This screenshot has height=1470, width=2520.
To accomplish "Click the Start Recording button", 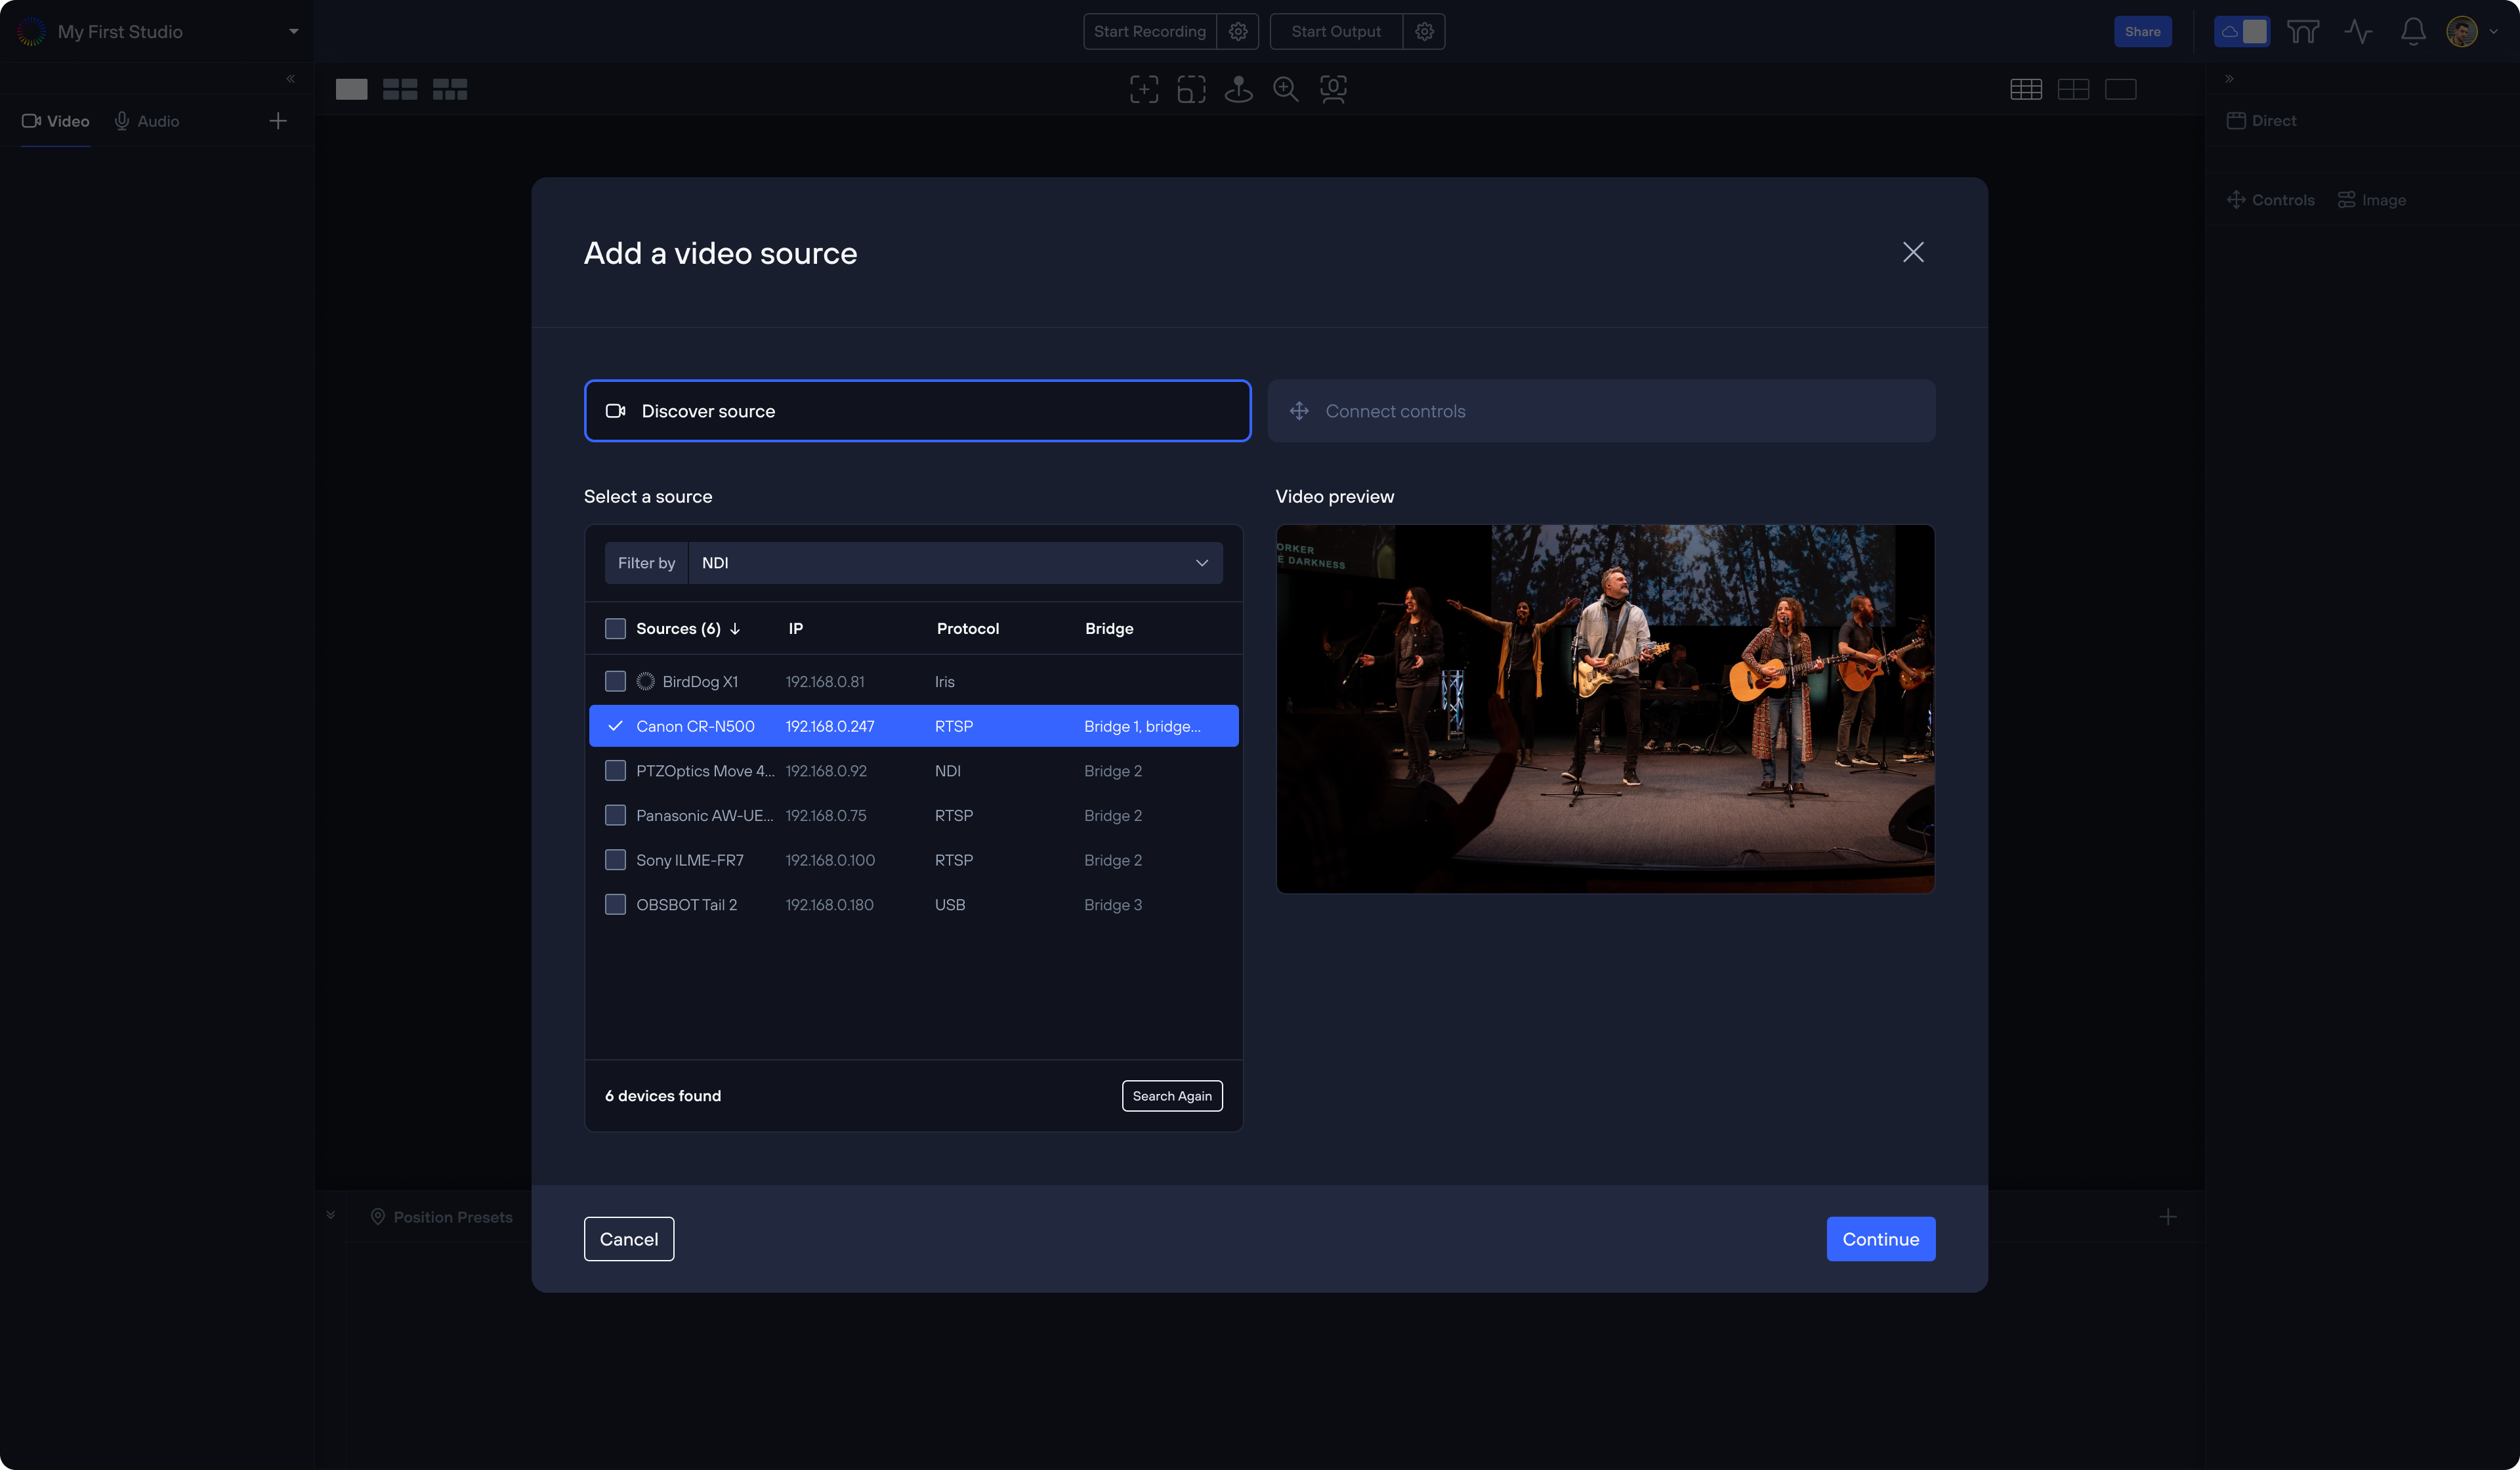I will (x=1150, y=32).
